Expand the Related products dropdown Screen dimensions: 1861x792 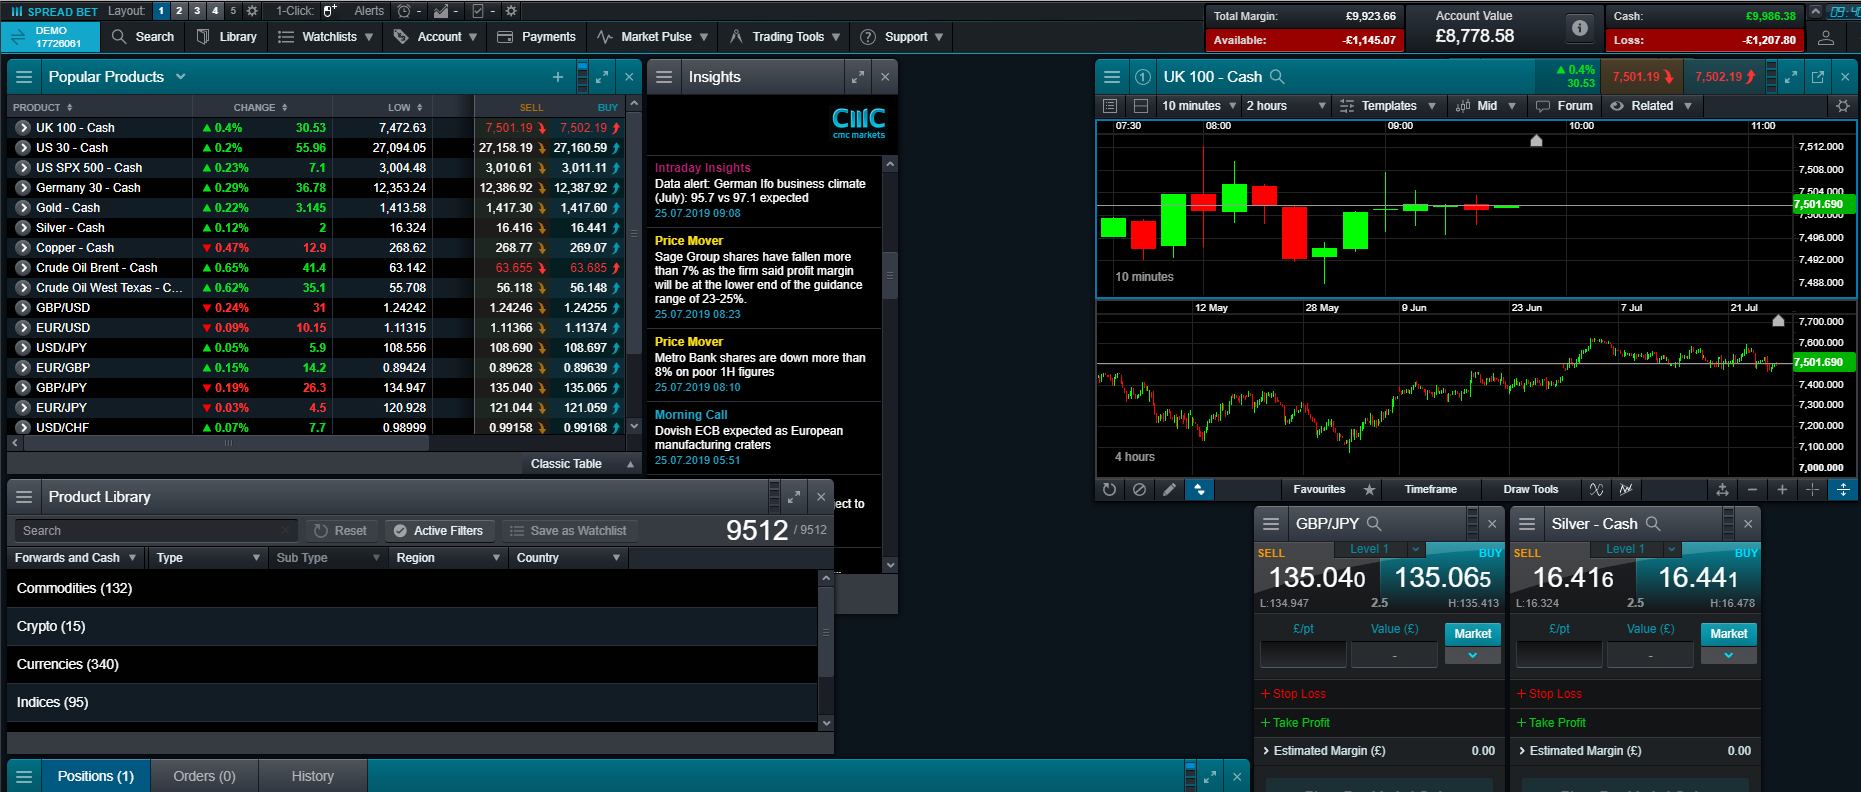[1651, 106]
